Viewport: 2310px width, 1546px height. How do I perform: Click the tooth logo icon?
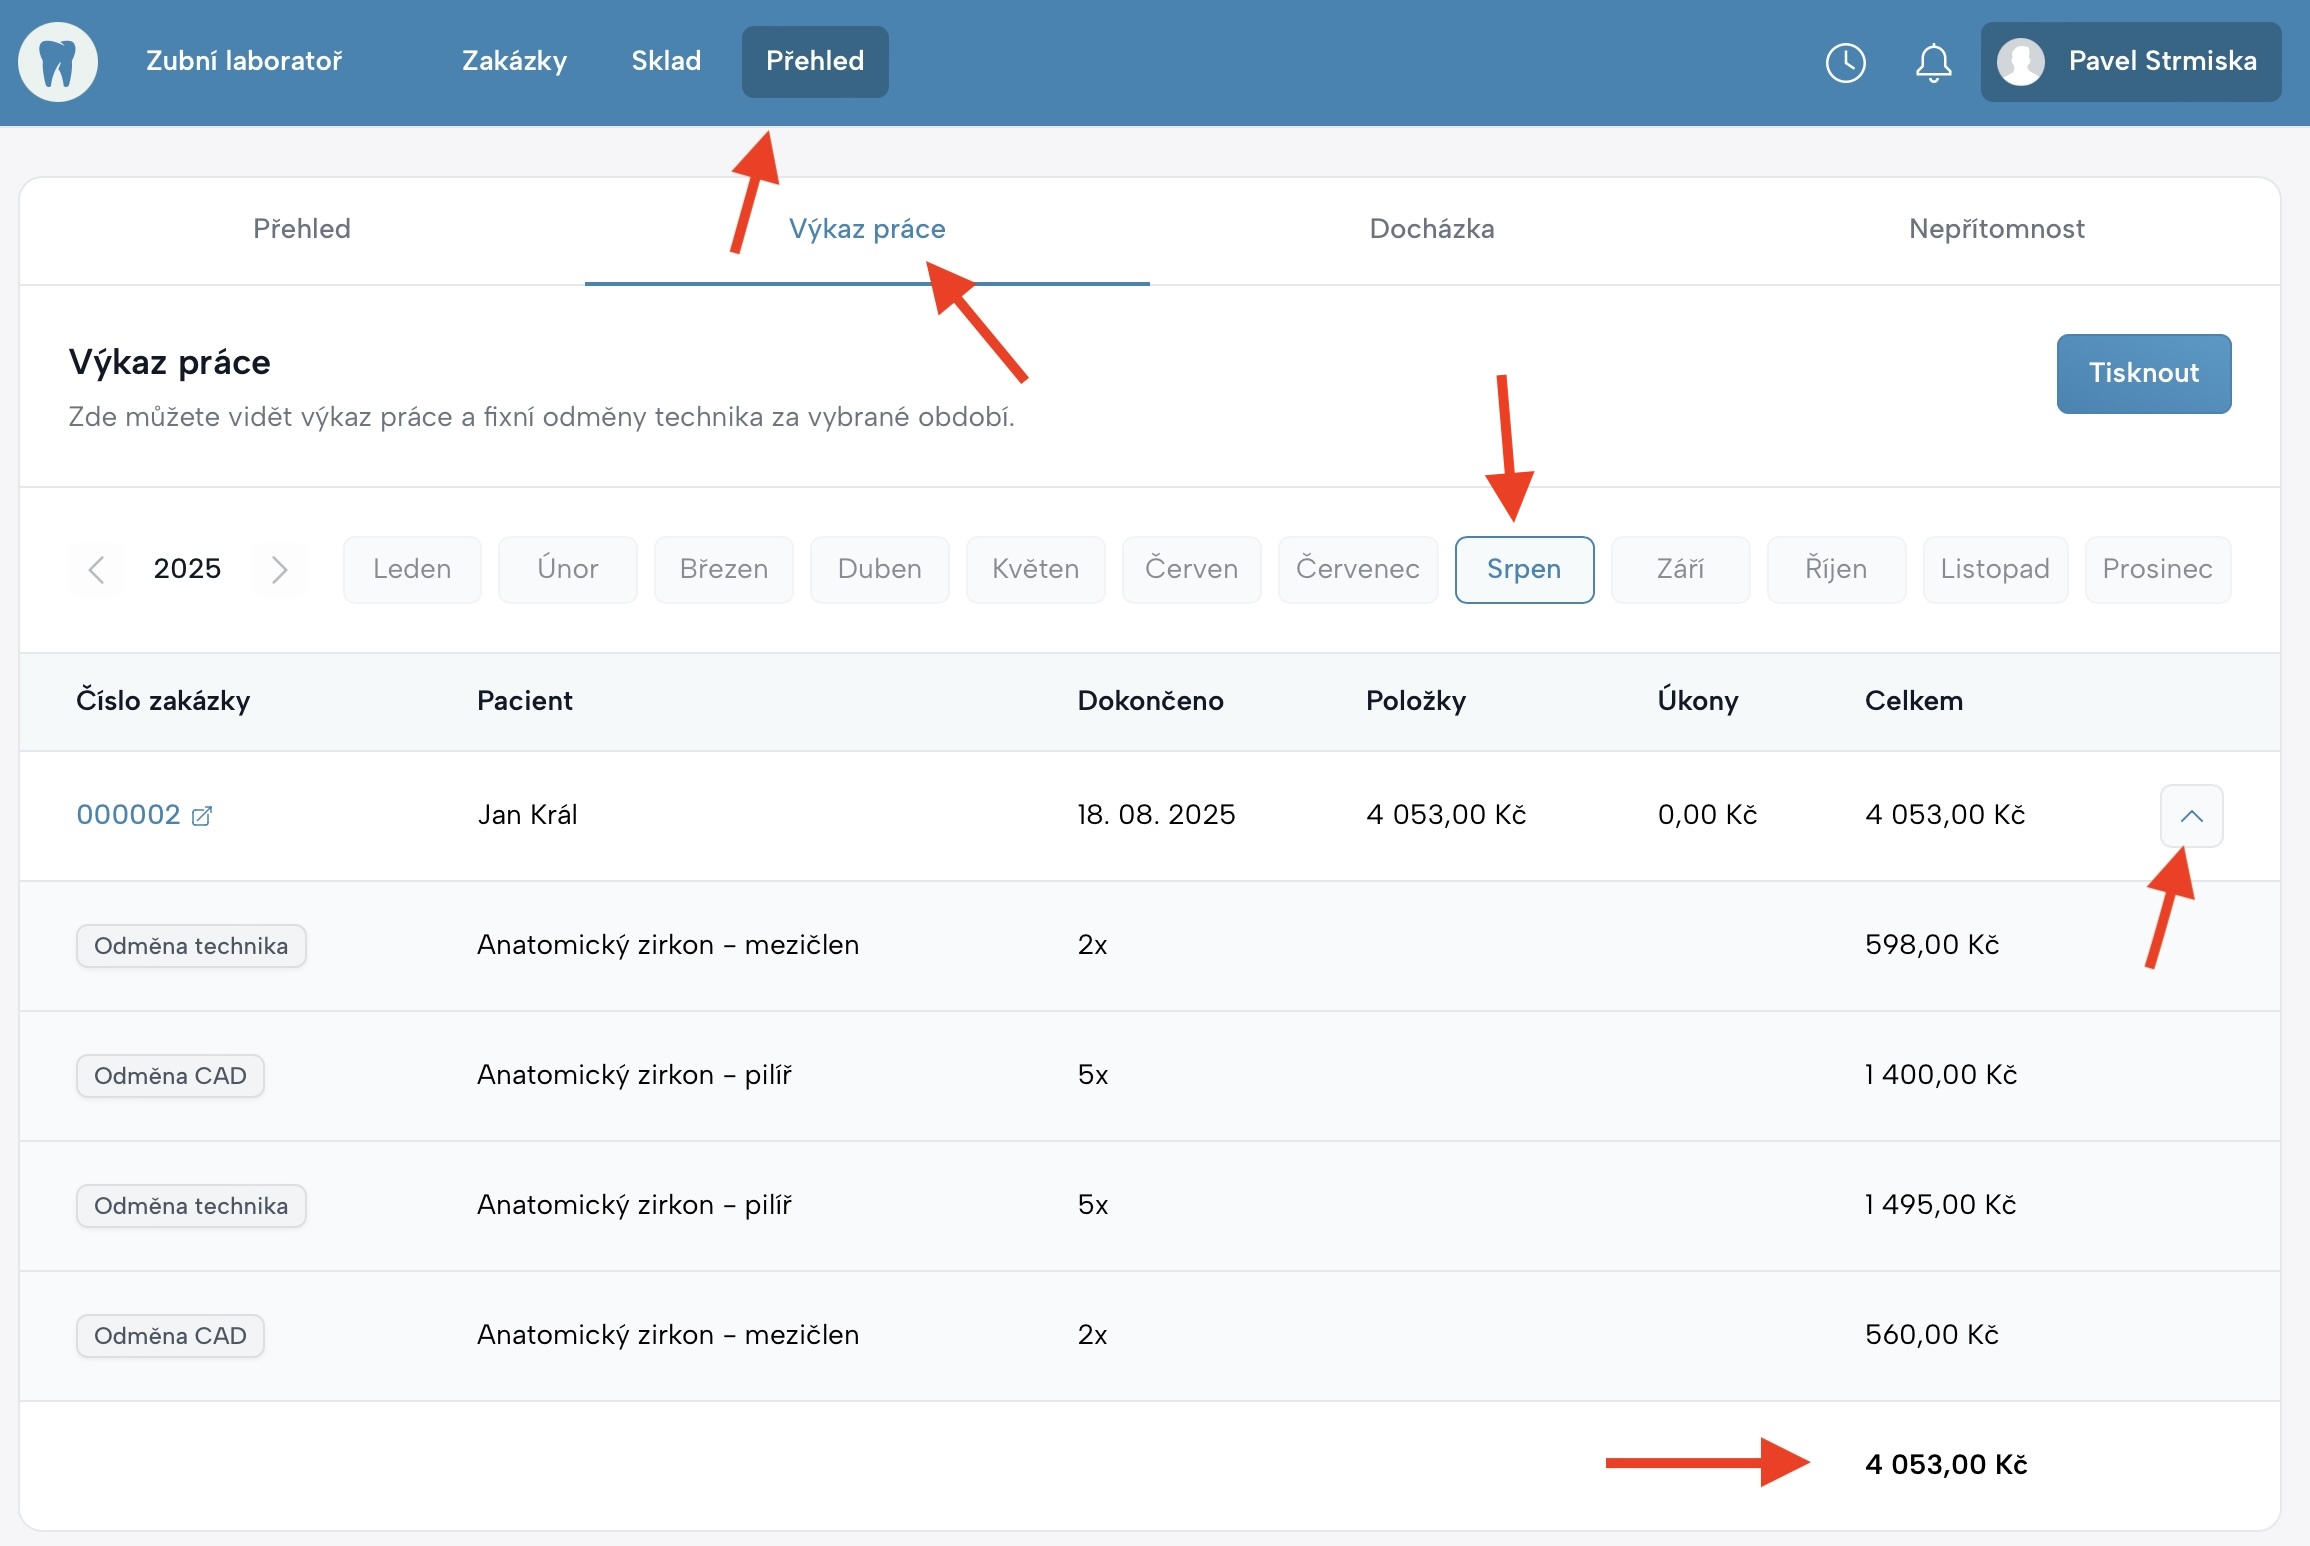(58, 62)
